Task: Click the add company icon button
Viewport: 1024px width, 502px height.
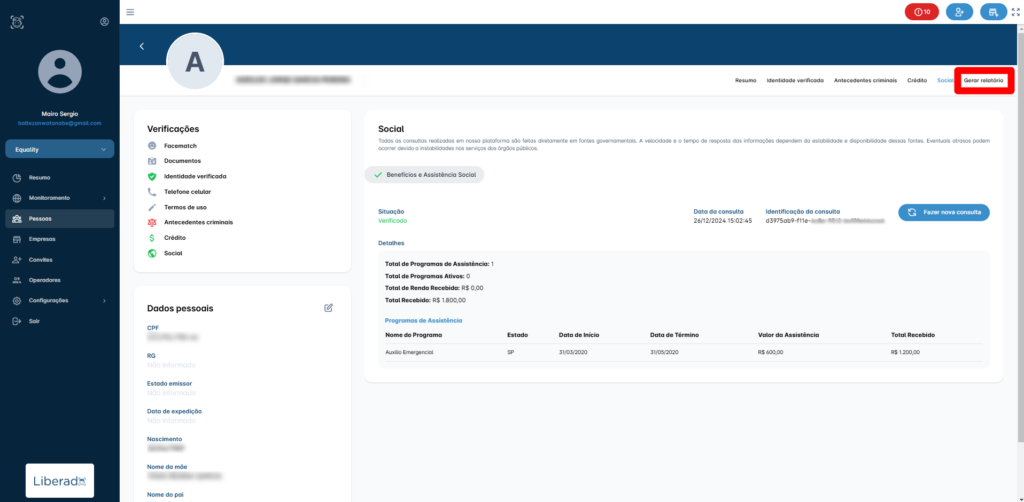Action: [x=993, y=12]
